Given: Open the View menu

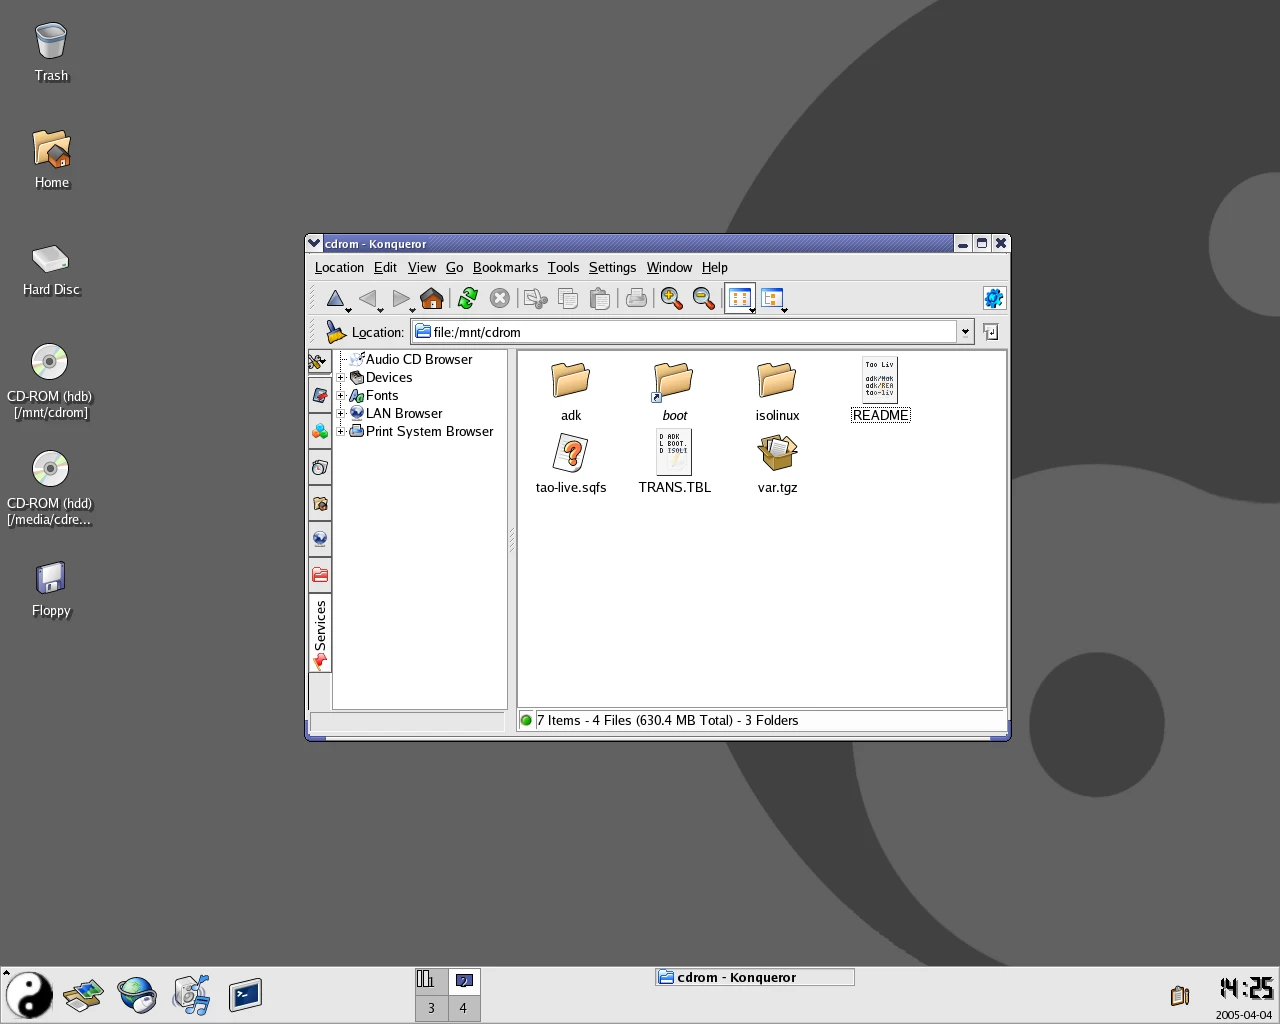Looking at the screenshot, I should [421, 267].
